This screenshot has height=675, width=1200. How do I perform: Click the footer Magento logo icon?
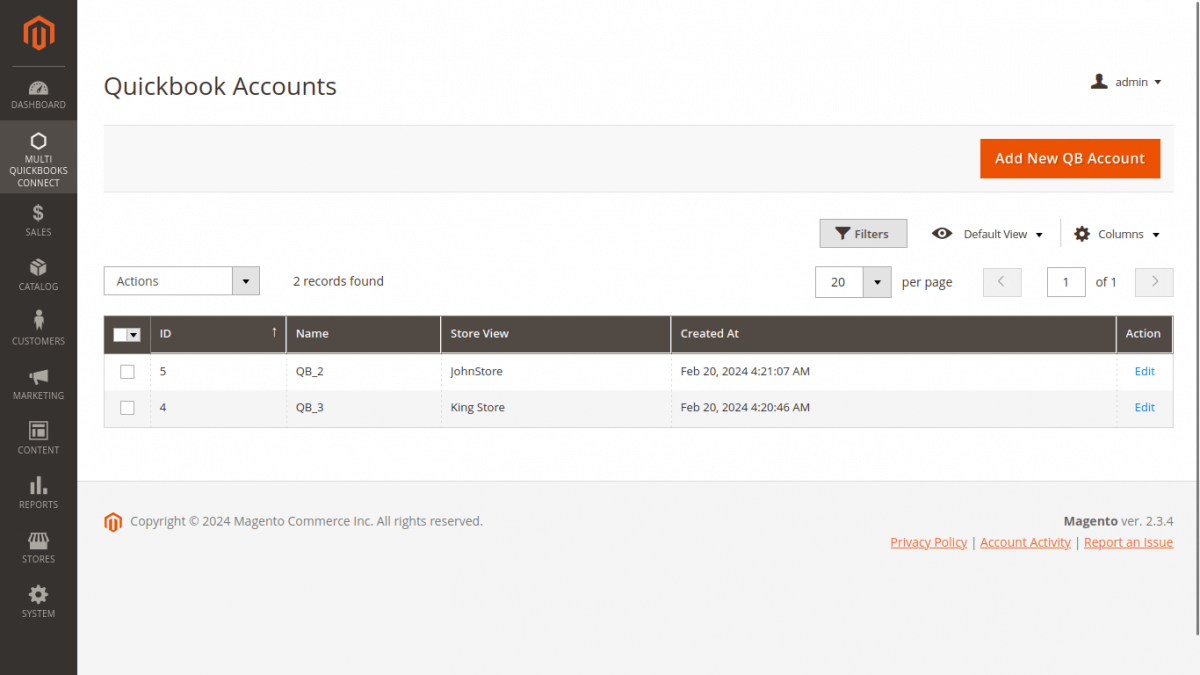(113, 522)
